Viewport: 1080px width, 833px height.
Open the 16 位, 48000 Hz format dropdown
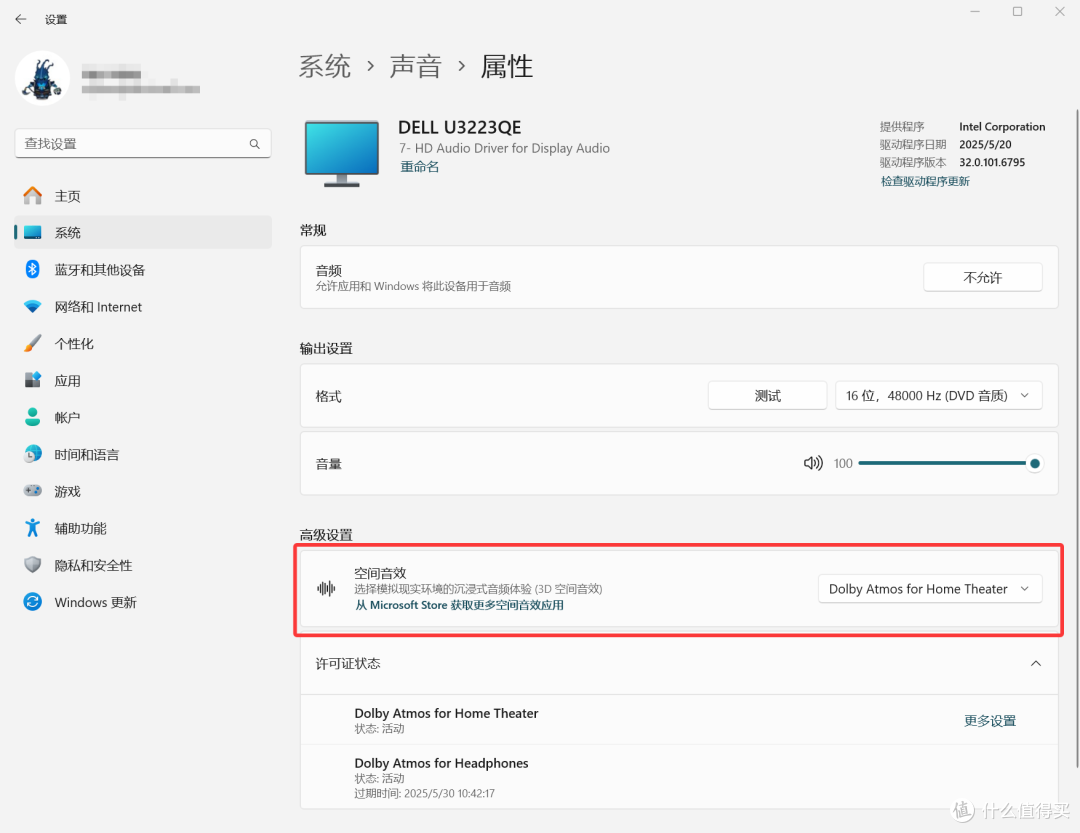[x=938, y=395]
